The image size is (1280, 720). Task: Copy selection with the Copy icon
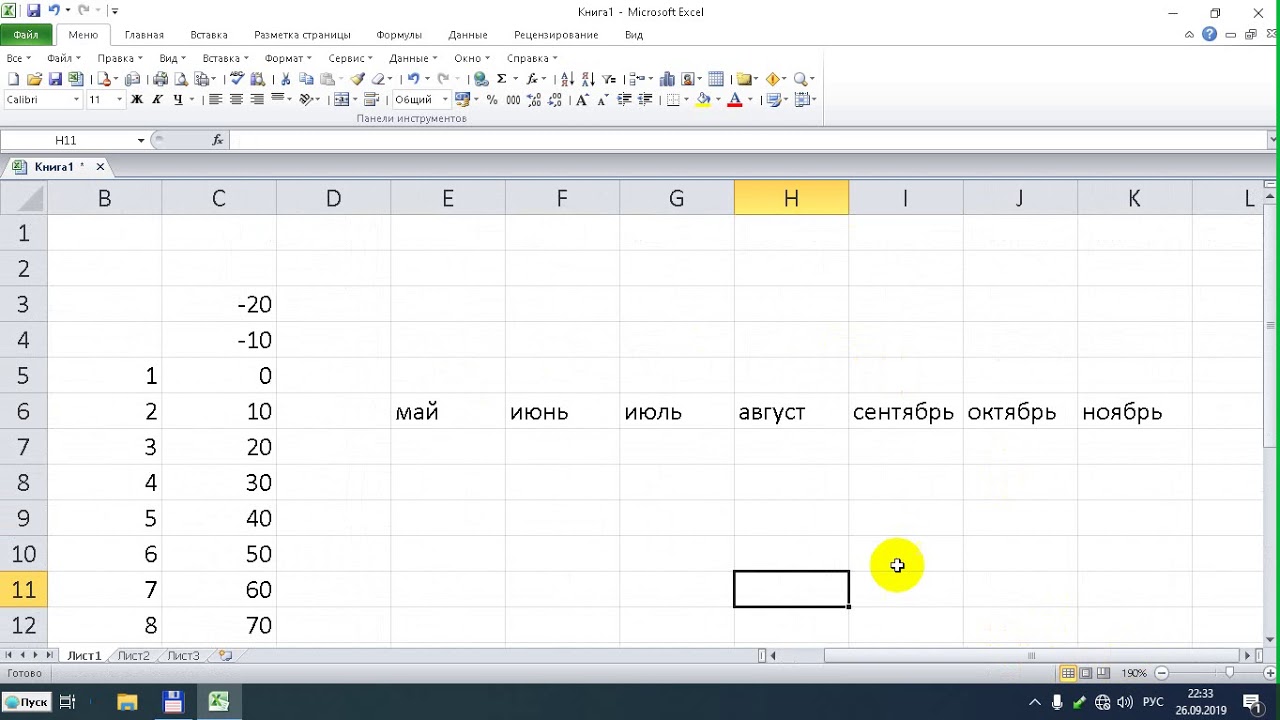[306, 79]
